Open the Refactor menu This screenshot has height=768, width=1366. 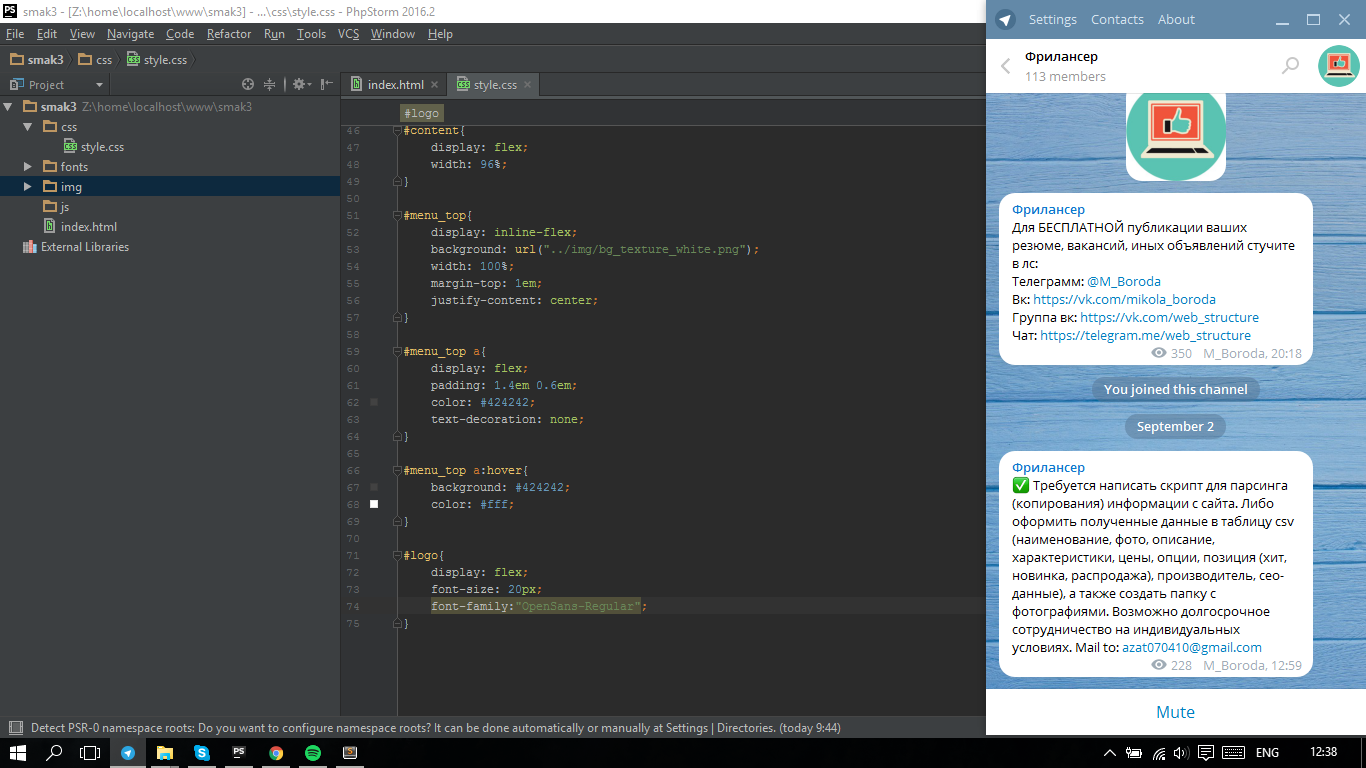pyautogui.click(x=229, y=34)
